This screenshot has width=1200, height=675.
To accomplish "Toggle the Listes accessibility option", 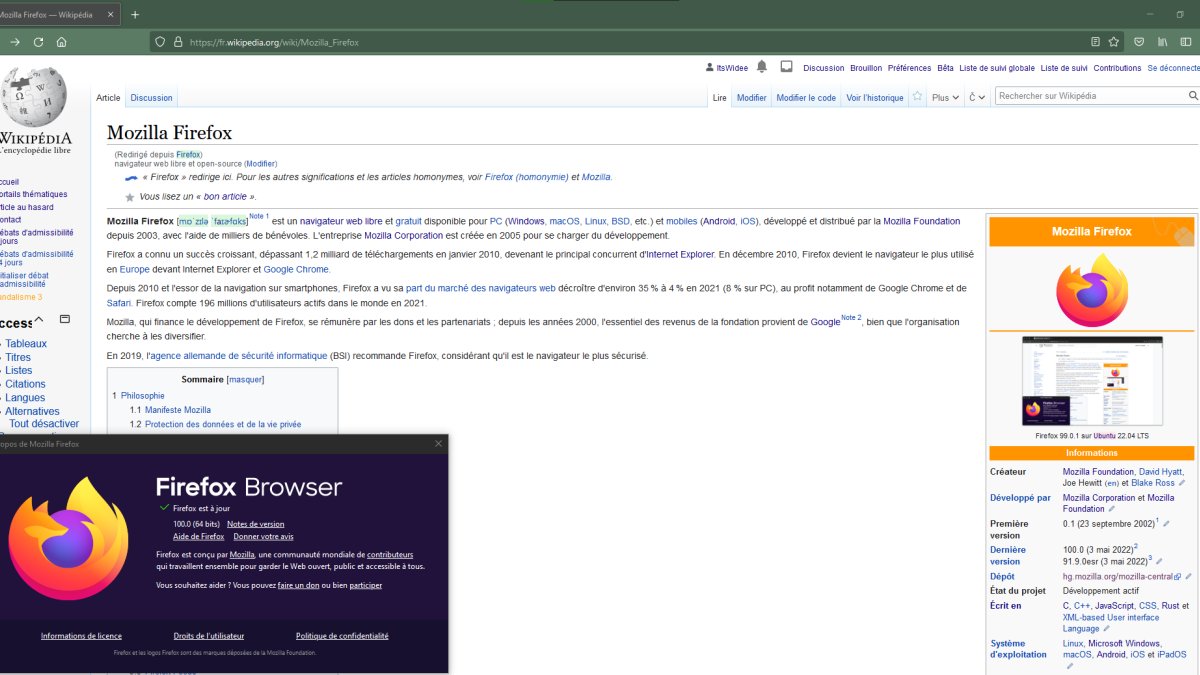I will click(19, 370).
